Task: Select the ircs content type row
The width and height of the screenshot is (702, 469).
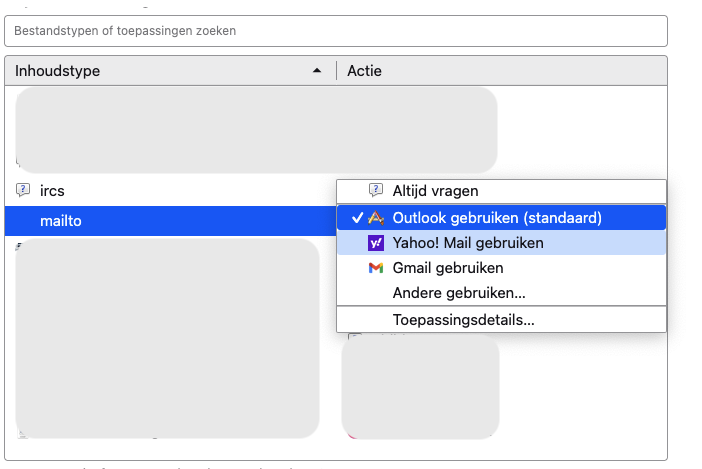Action: 170,191
